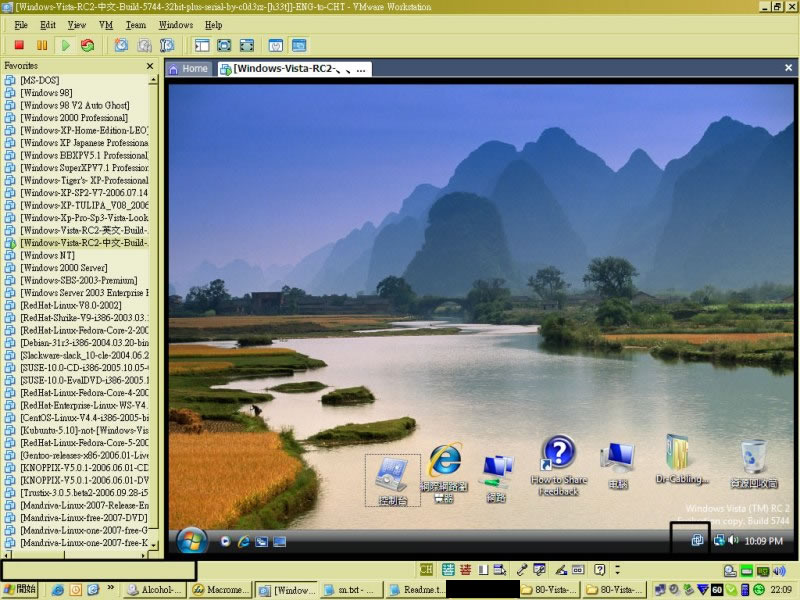Click the Revert to Snapshot icon
Screen dimensions: 800x600
(144, 45)
